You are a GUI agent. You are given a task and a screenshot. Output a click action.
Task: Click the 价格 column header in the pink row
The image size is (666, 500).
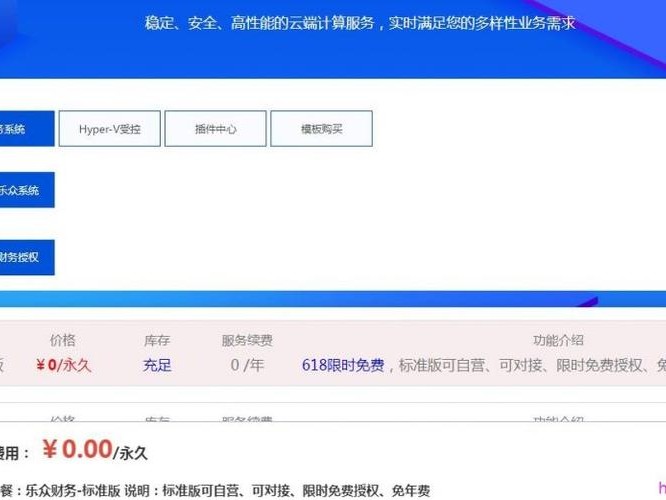tap(63, 340)
